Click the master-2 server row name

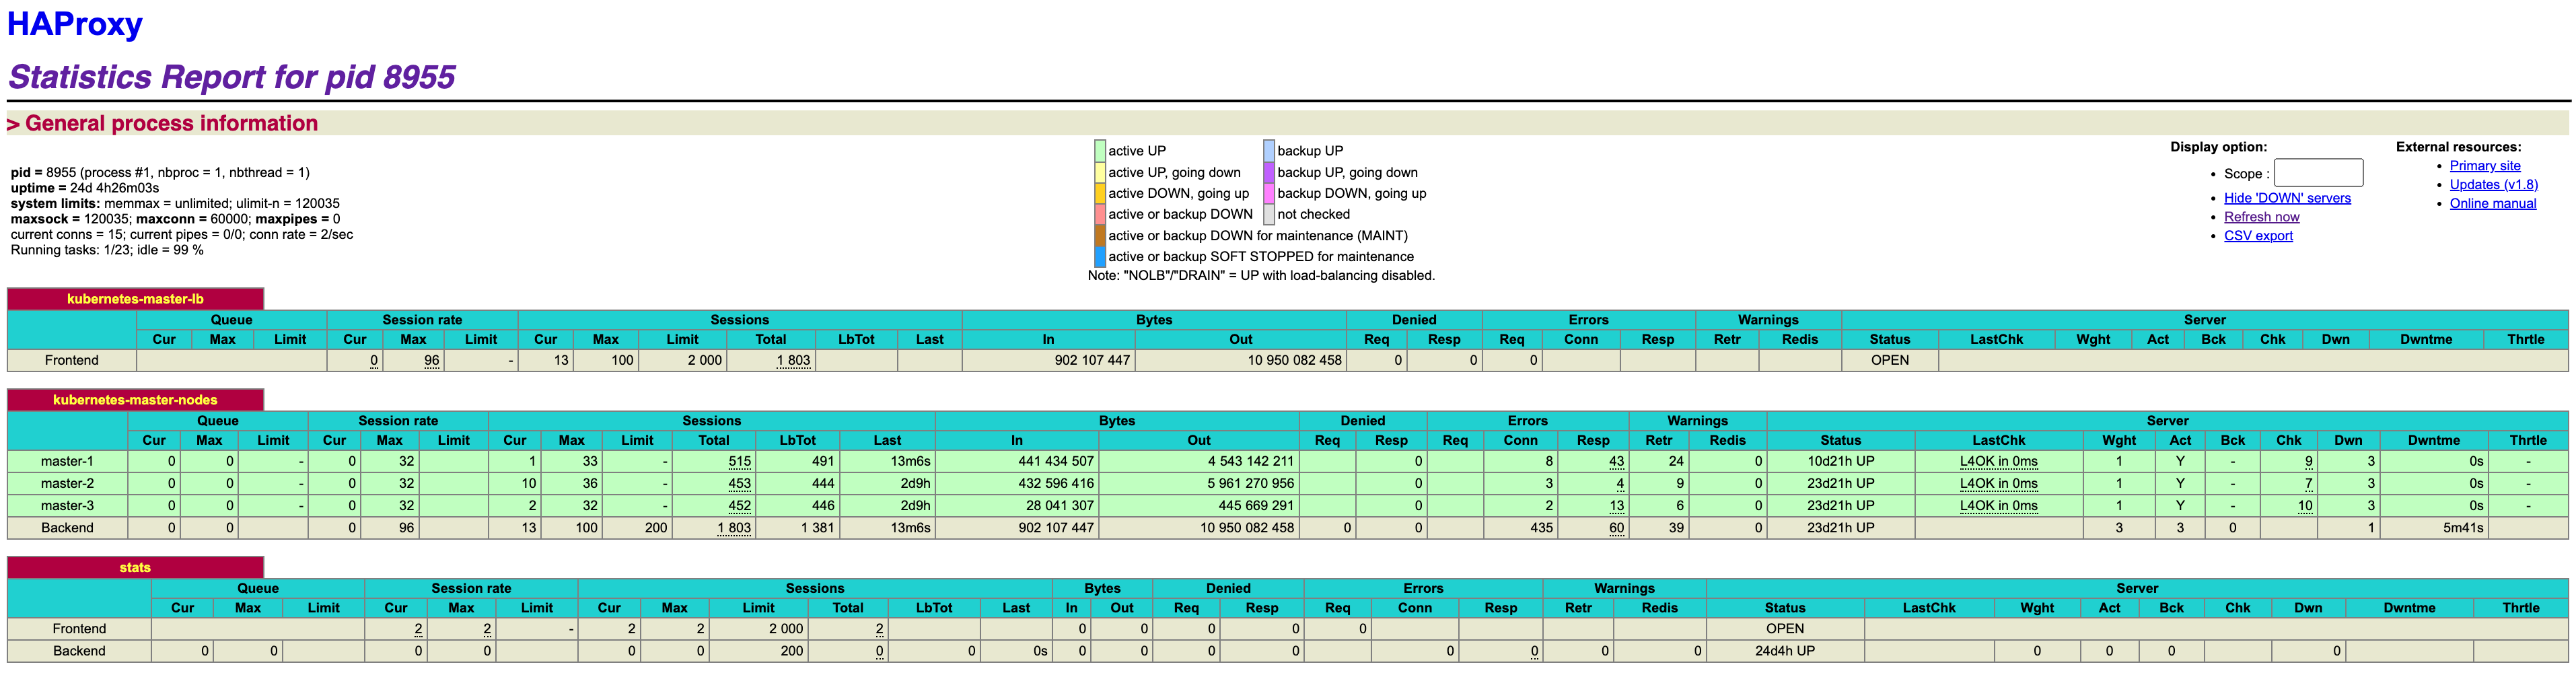[67, 484]
